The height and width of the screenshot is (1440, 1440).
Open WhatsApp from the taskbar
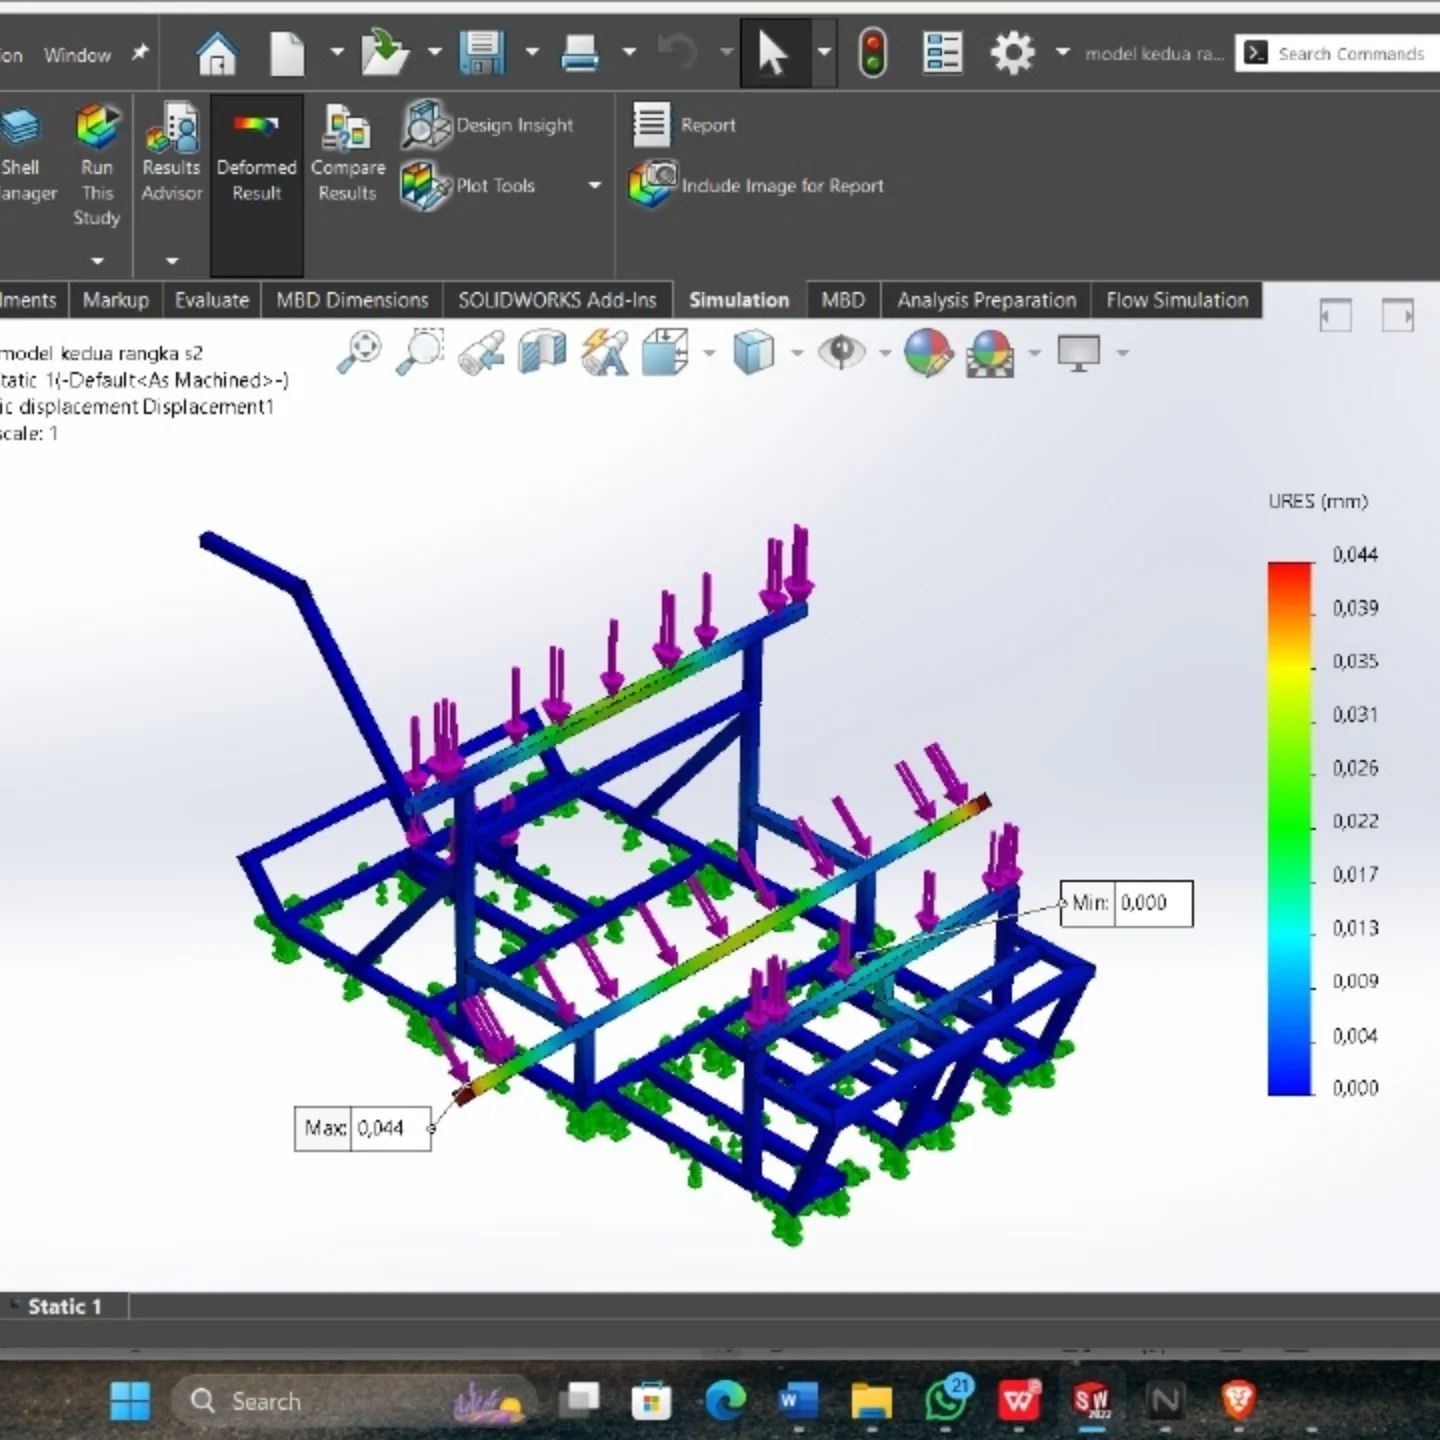tap(946, 1400)
